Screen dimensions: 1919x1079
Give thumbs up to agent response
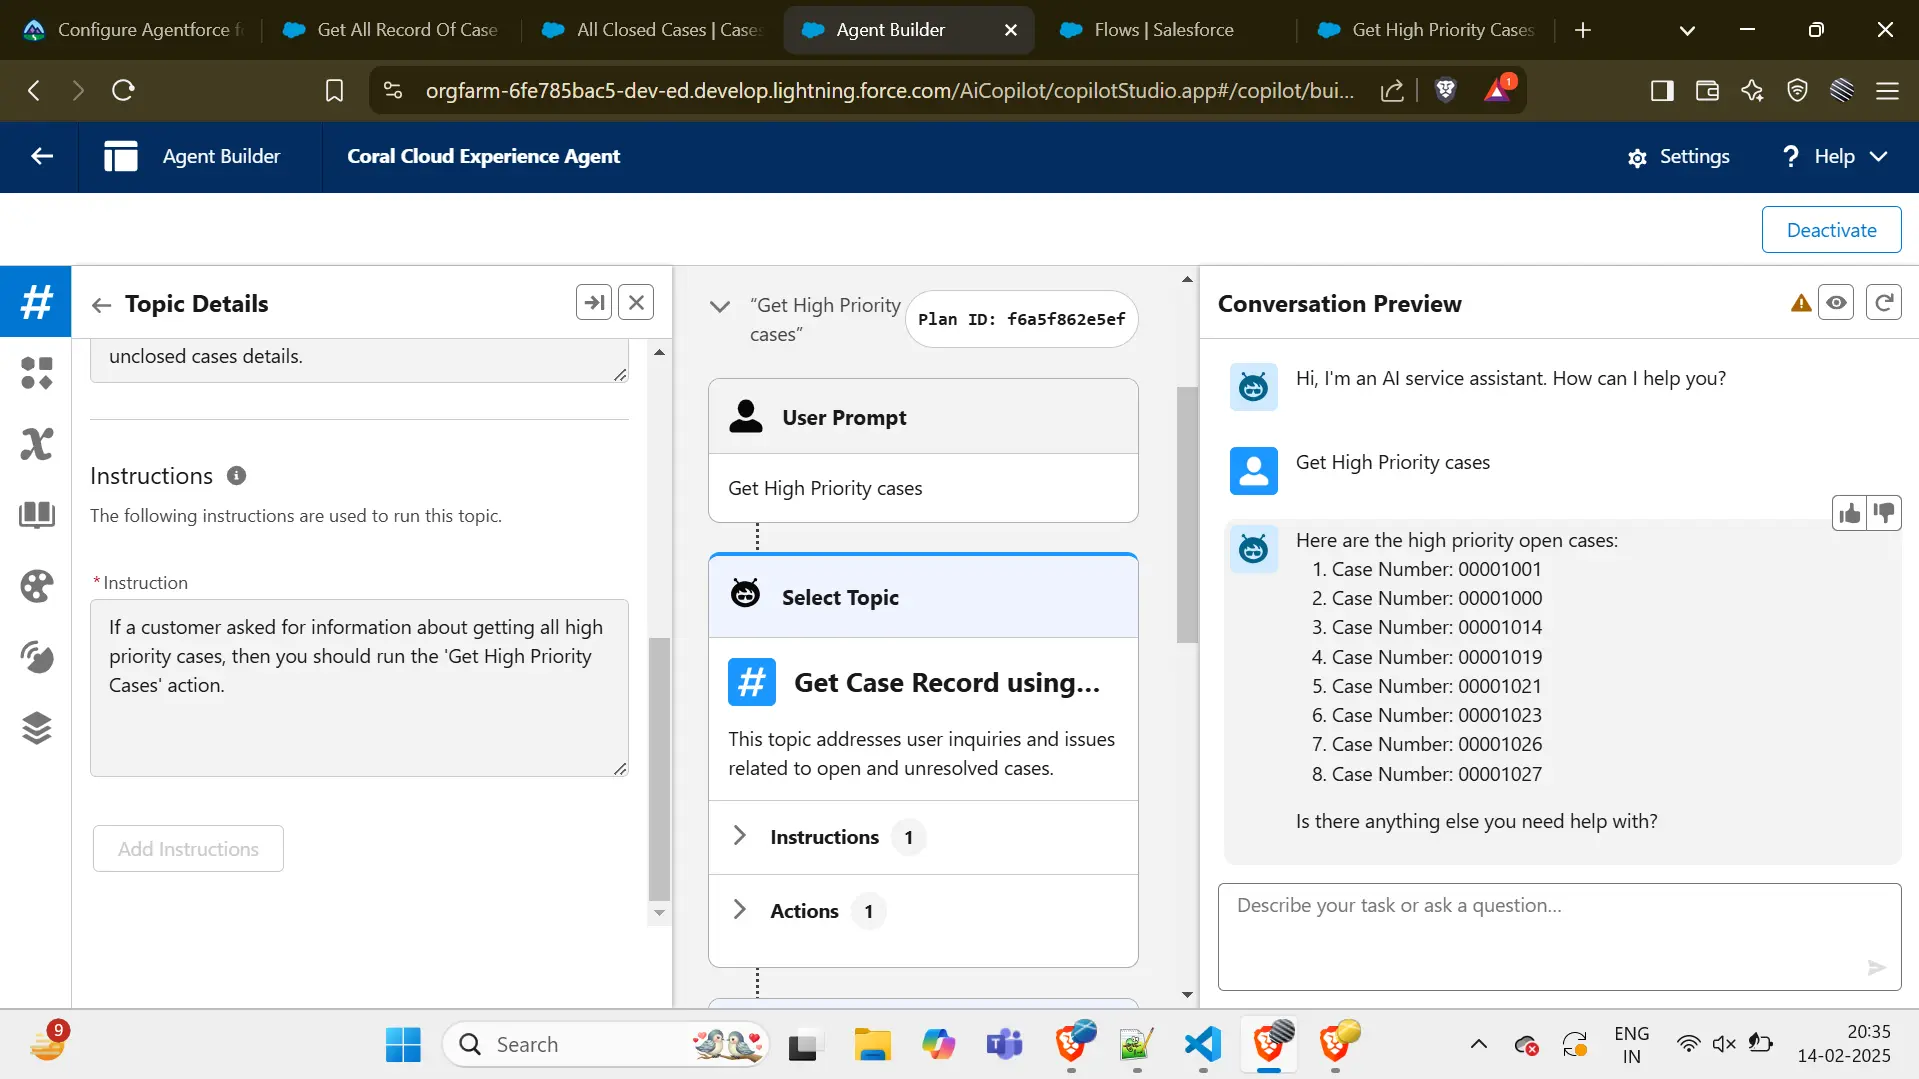point(1849,513)
